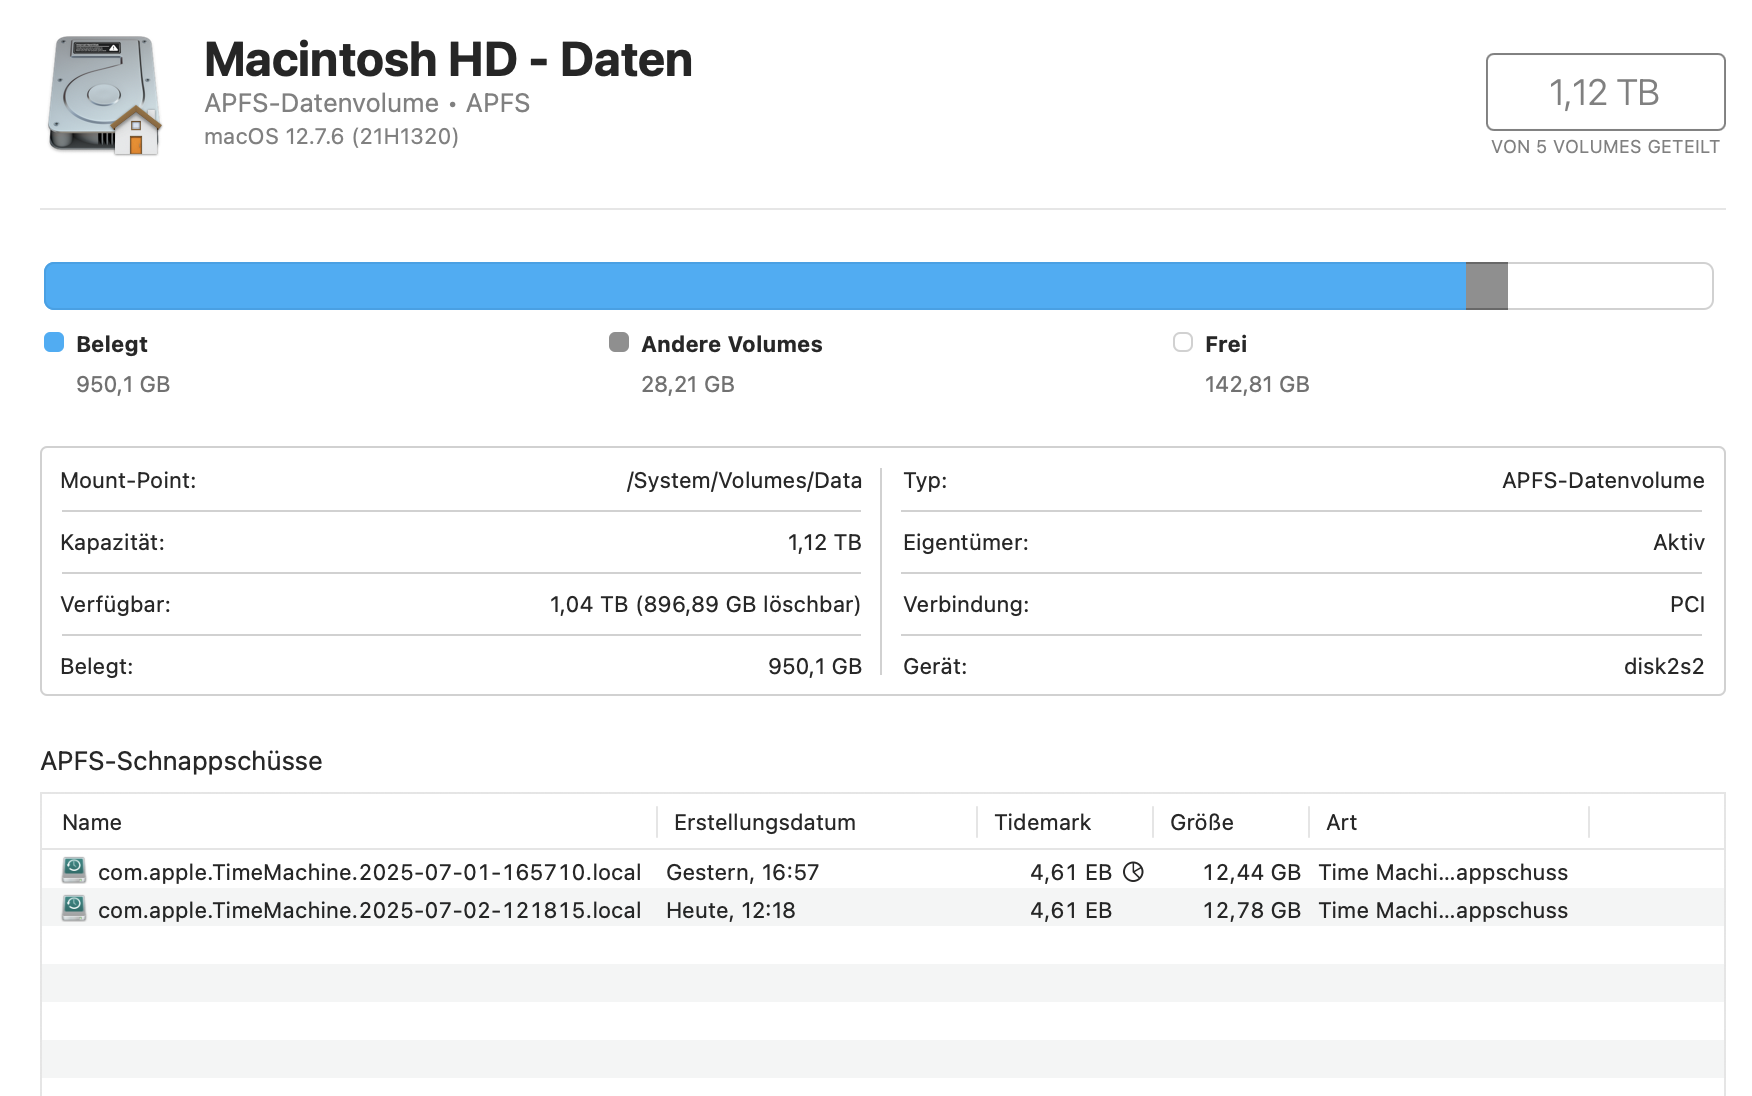Click the gray other-volumes segment of storage bar
Screen dimensions: 1752x1096
1487,286
